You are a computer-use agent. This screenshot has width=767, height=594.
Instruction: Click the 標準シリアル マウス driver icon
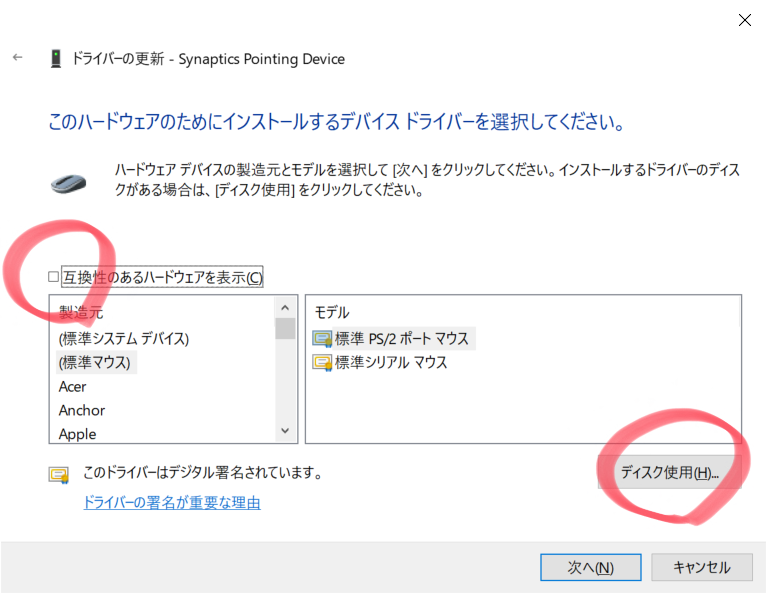tap(322, 362)
